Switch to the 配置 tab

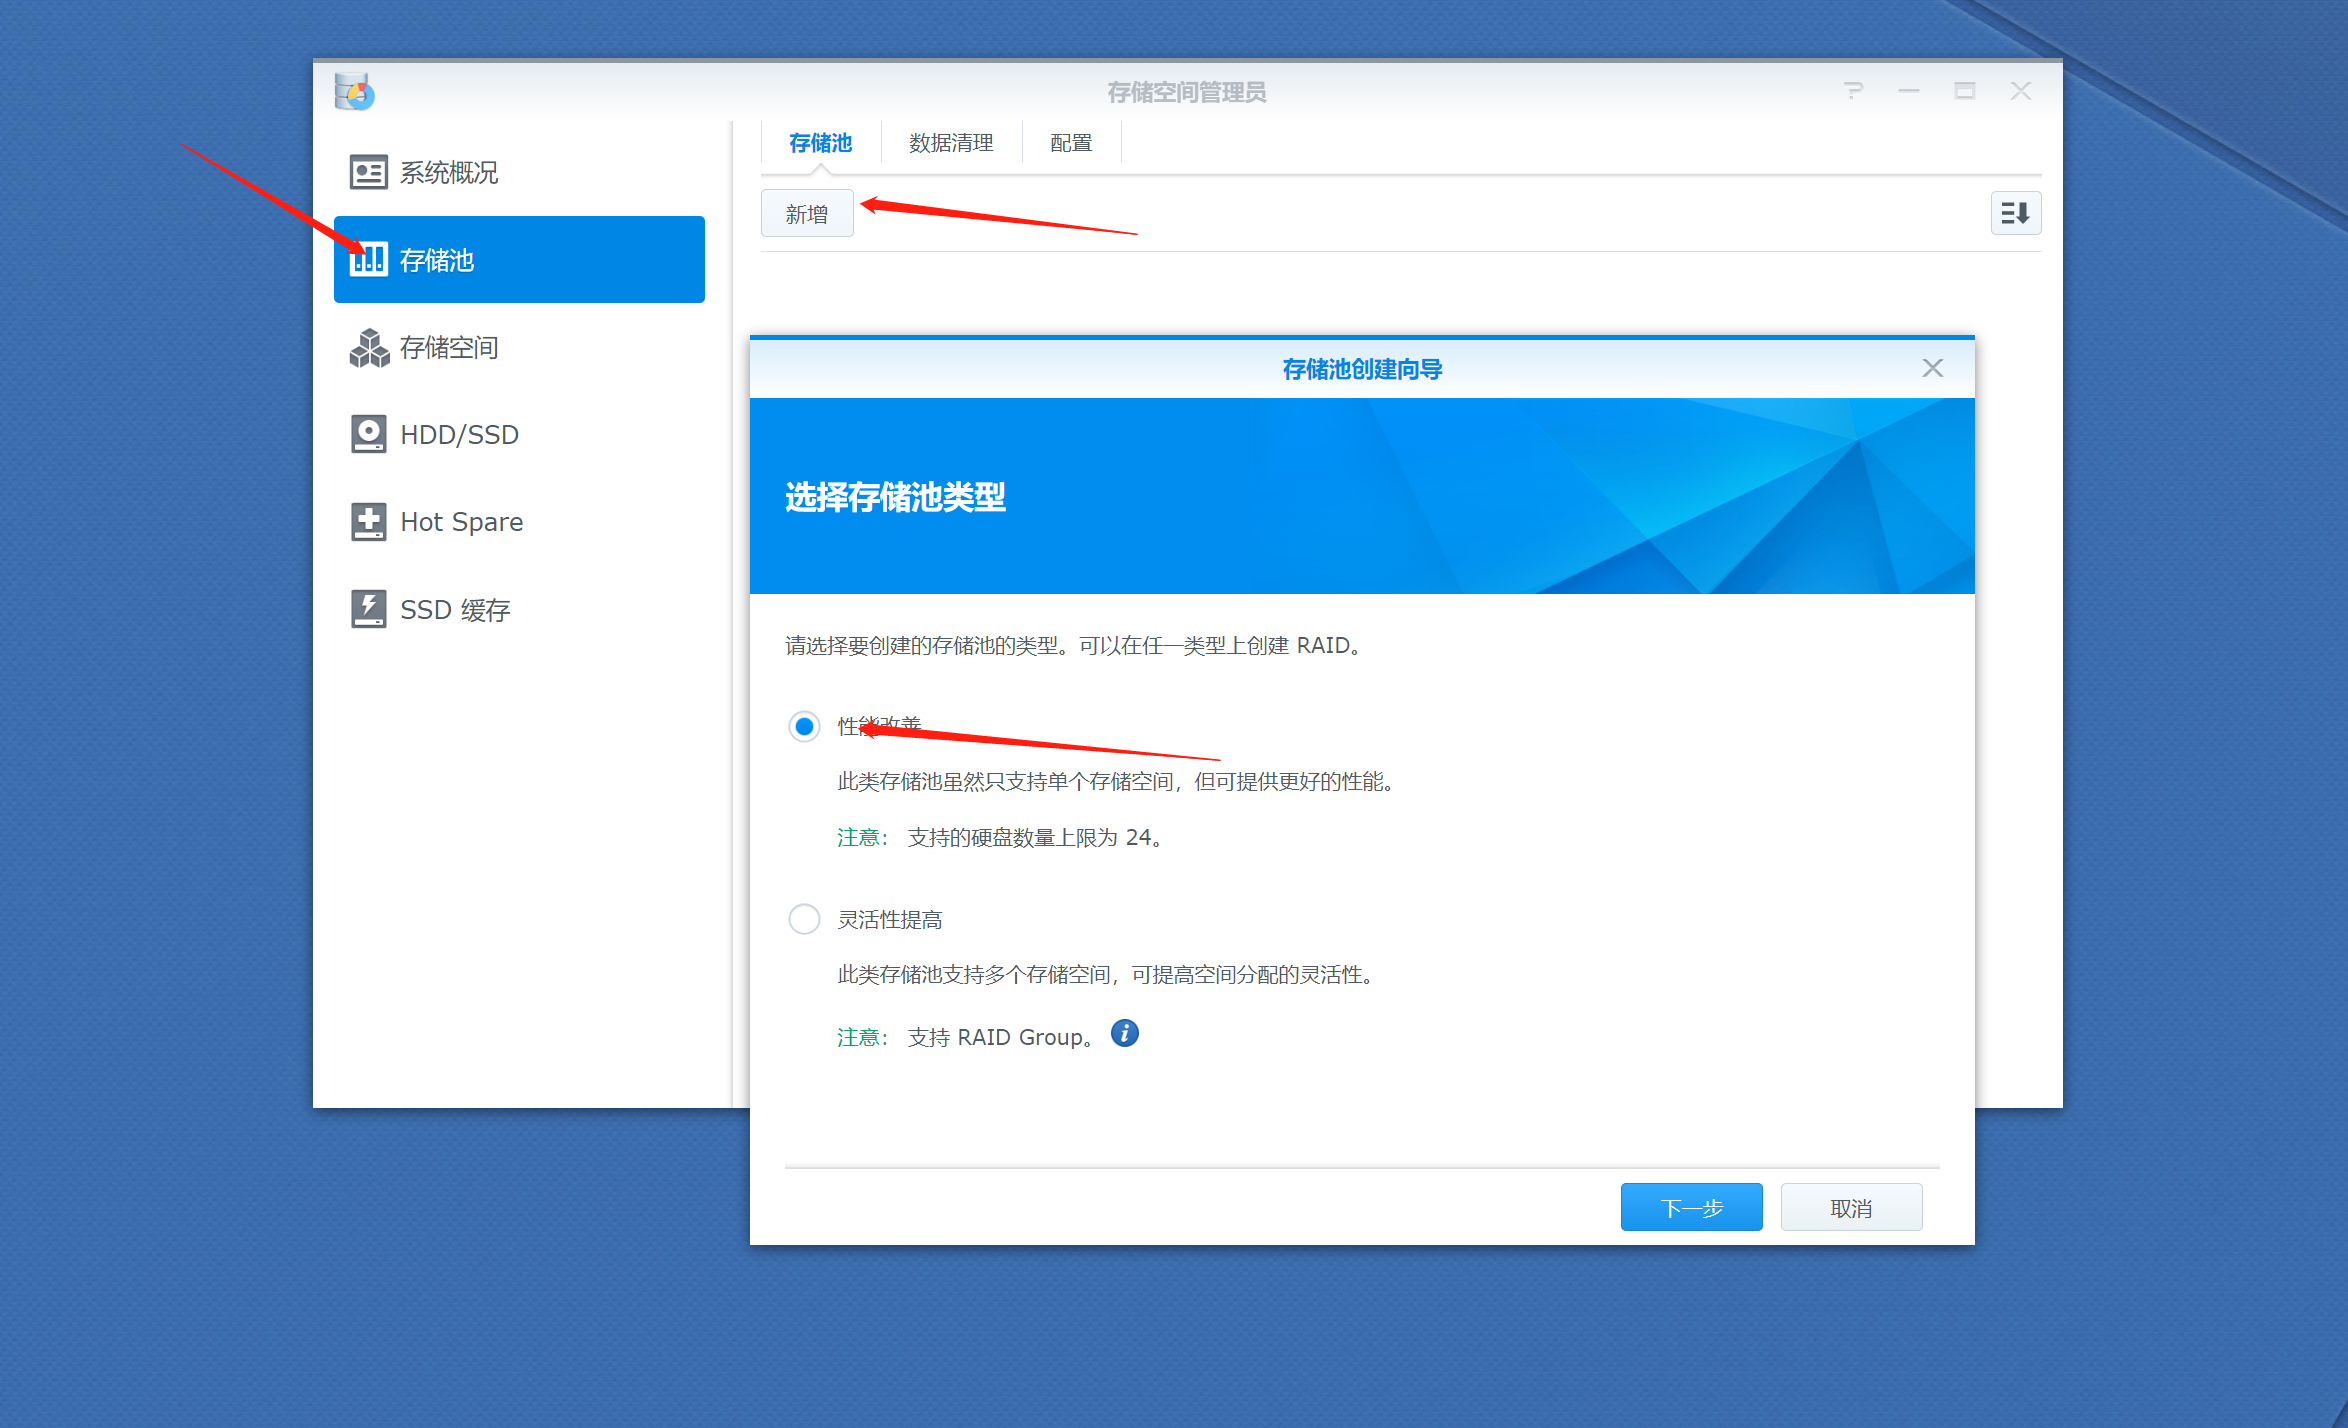coord(1070,143)
